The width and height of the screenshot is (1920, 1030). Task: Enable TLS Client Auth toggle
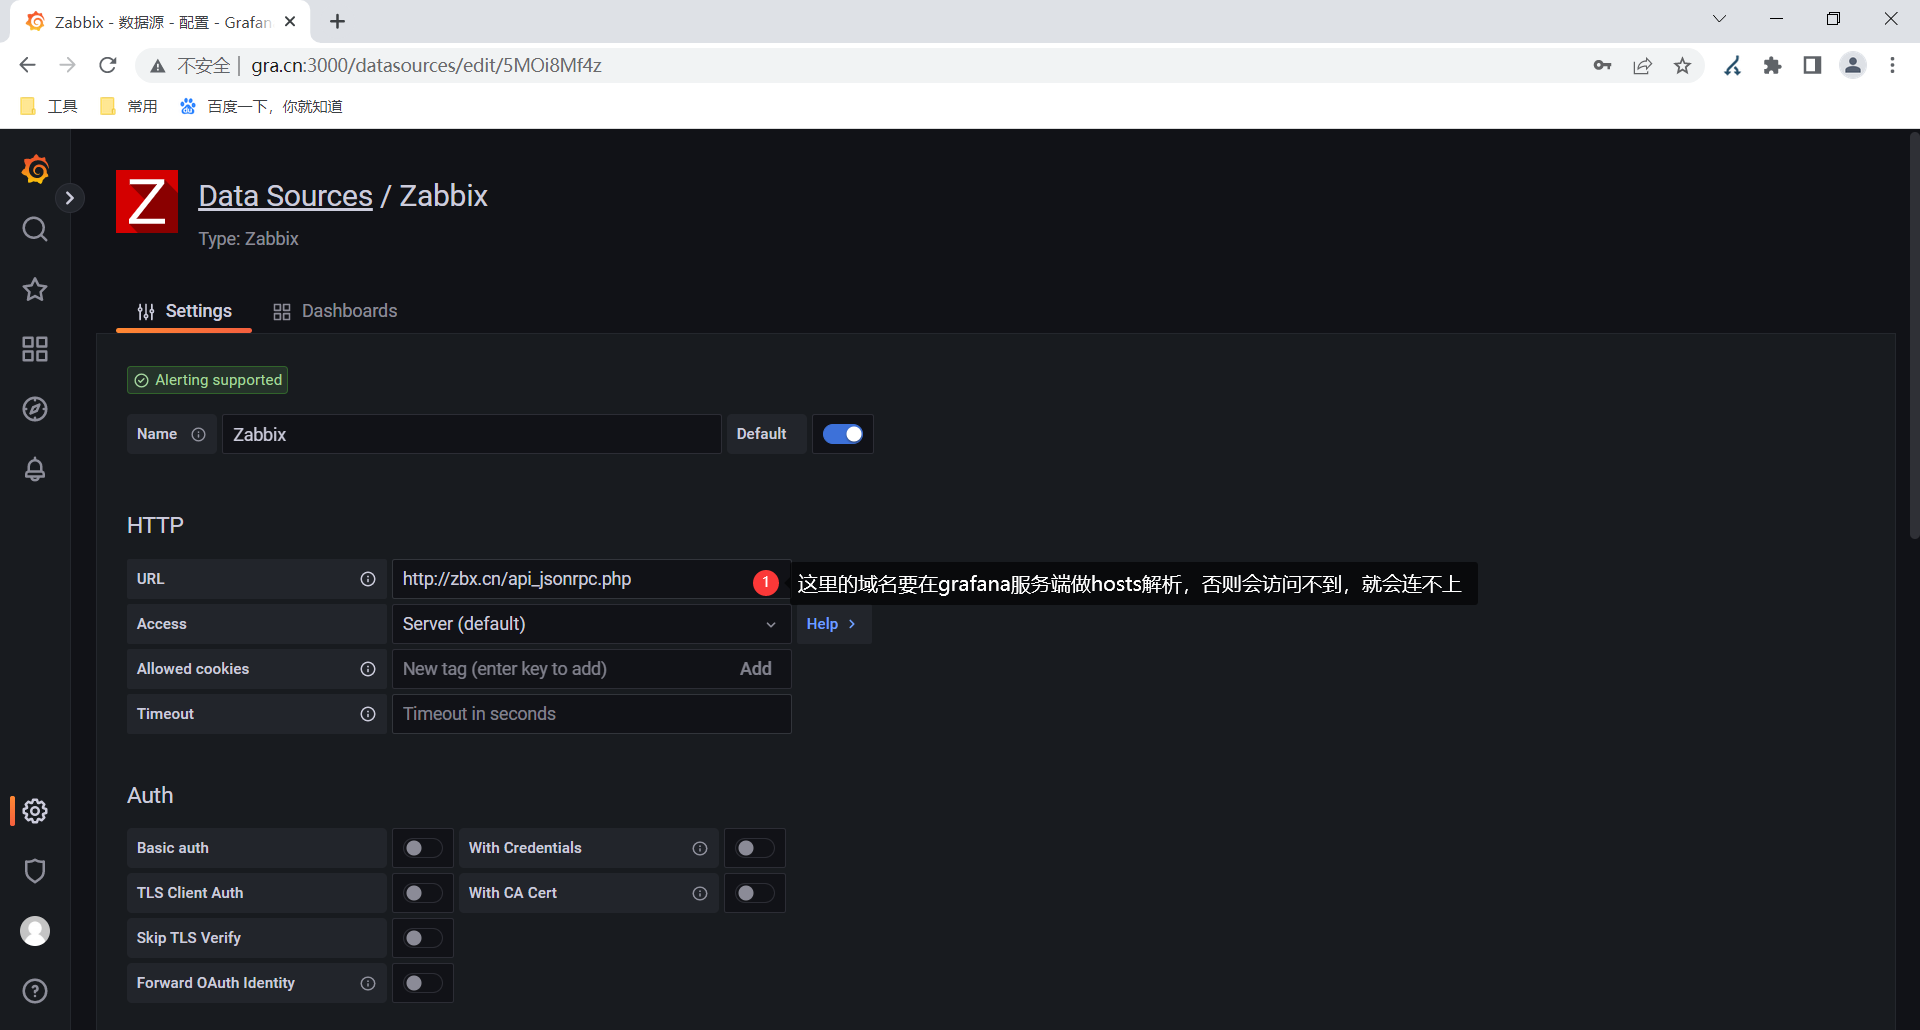[422, 893]
